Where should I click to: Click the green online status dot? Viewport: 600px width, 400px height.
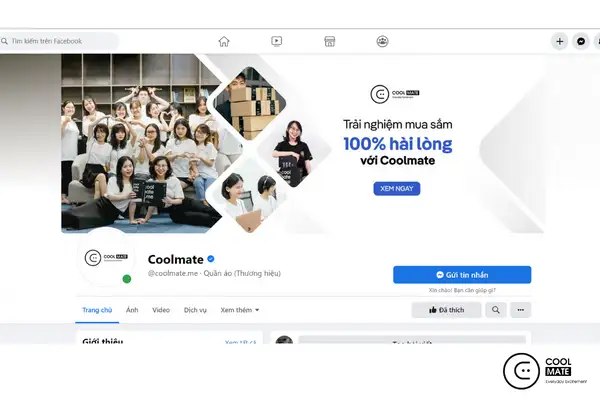pos(127,279)
